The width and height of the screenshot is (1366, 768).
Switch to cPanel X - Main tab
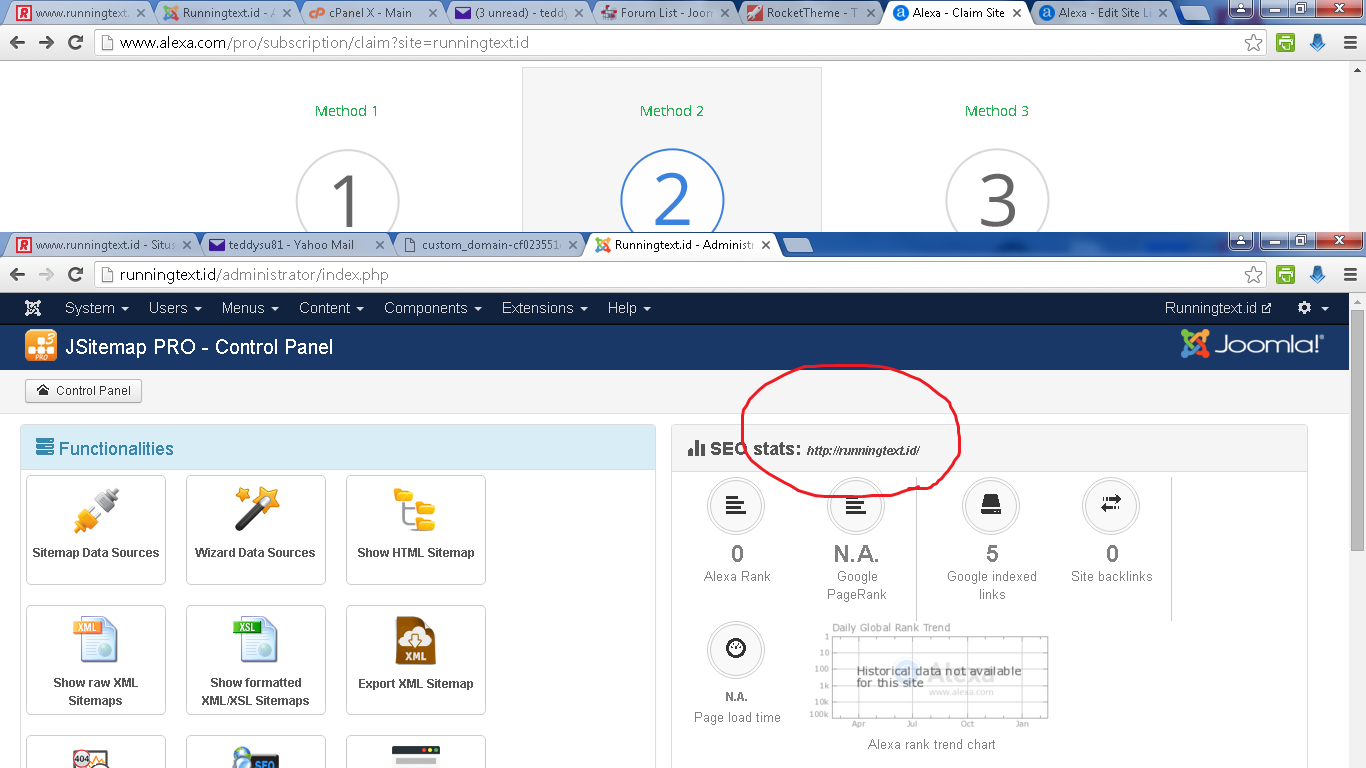point(371,13)
